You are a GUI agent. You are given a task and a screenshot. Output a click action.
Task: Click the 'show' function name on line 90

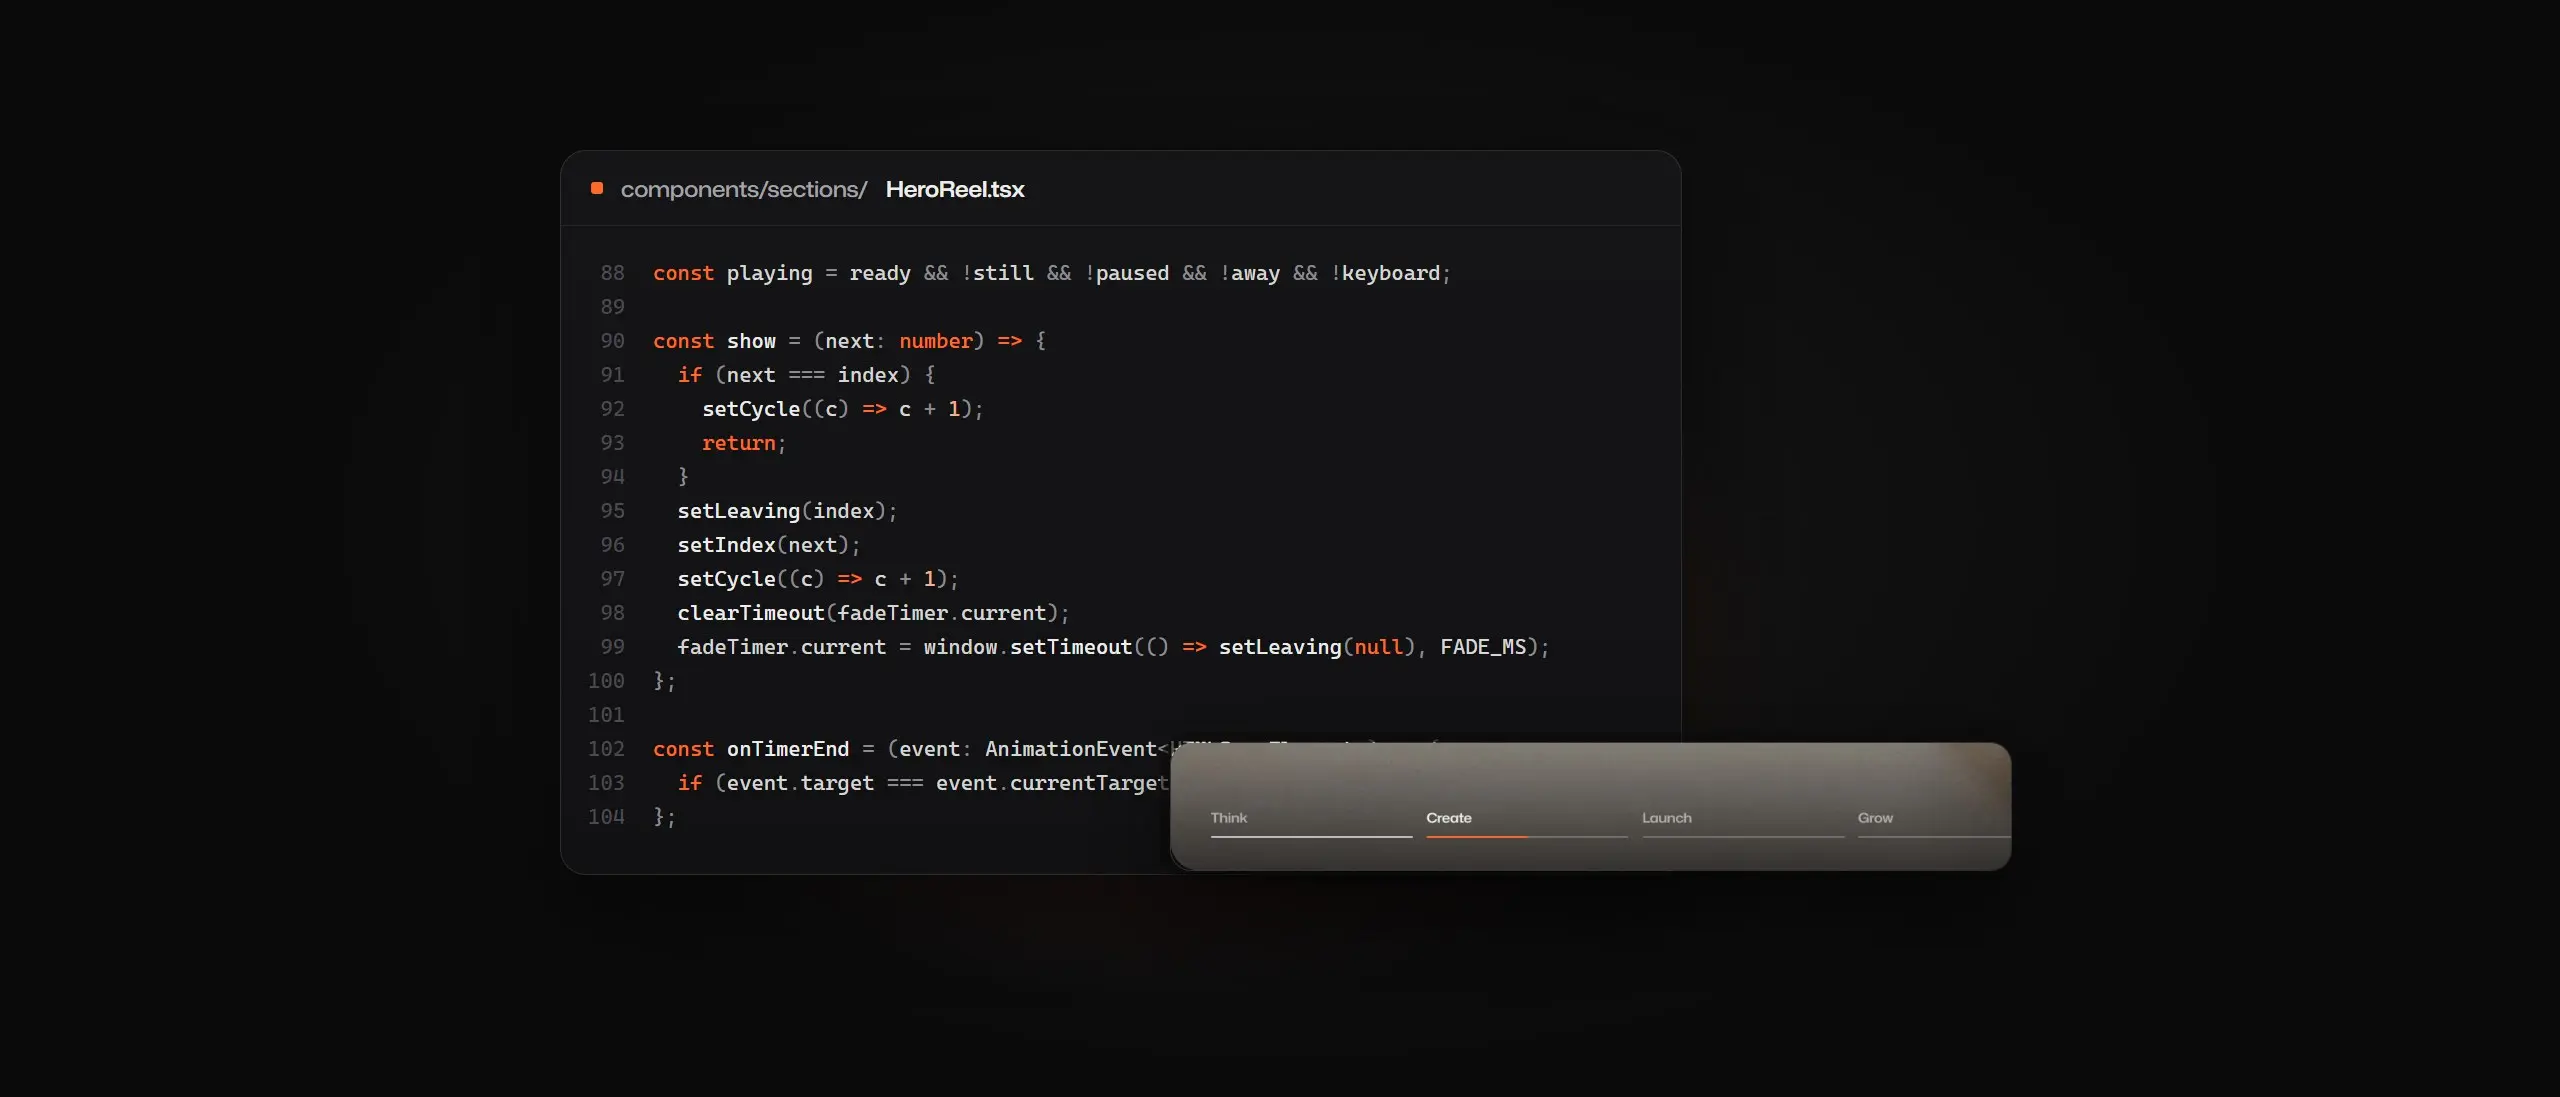click(751, 341)
